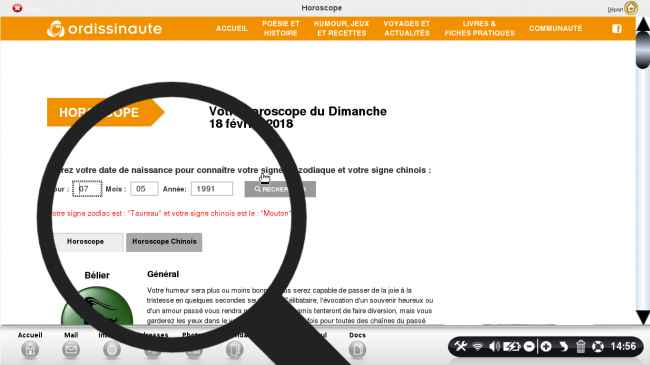The width and height of the screenshot is (650, 365).
Task: Click the Général heading
Action: [163, 274]
